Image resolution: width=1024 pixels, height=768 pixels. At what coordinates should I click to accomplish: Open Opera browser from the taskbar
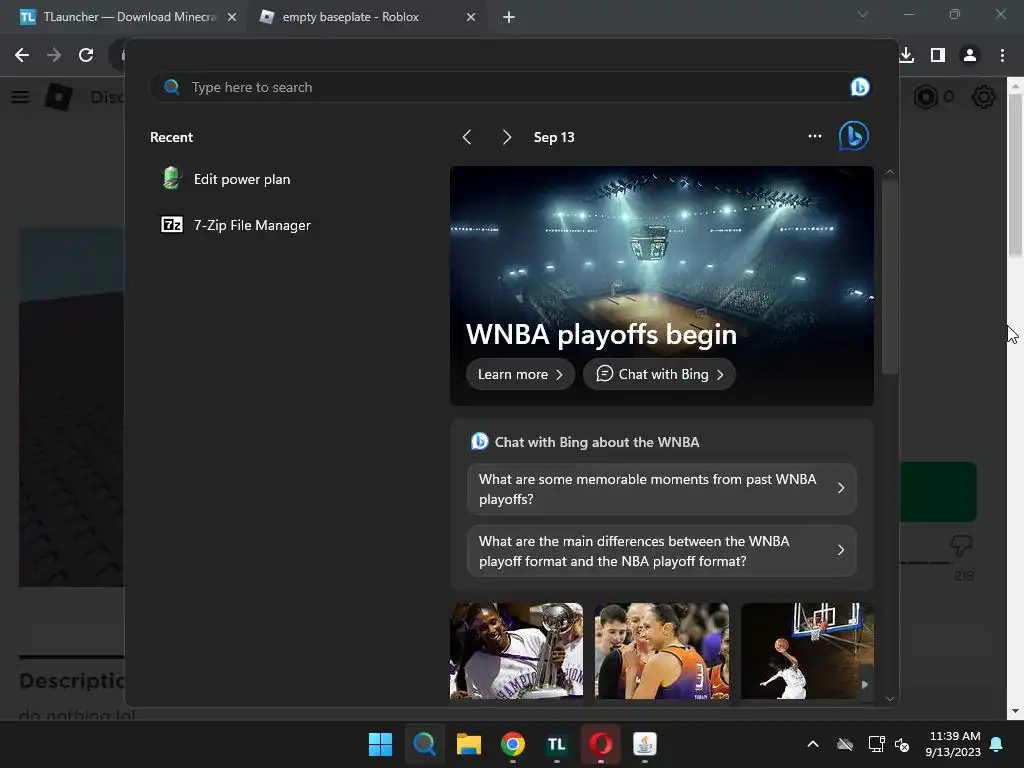[x=601, y=744]
